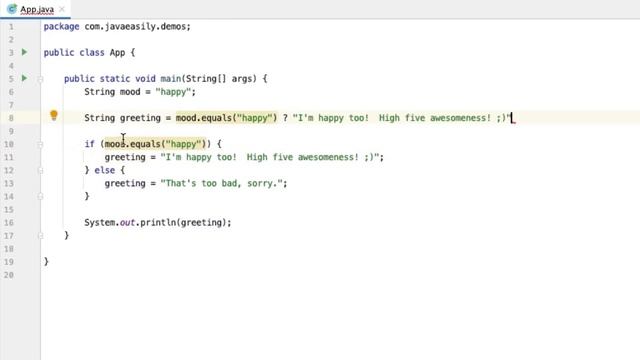Collapse the if block fold marker on line 10
Image resolution: width=640 pixels, height=360 pixels.
pos(40,144)
